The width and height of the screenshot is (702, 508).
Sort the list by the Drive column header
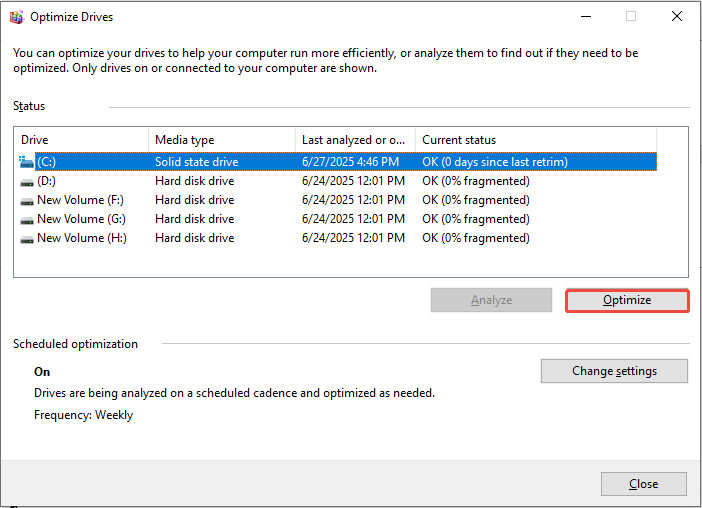(82, 140)
